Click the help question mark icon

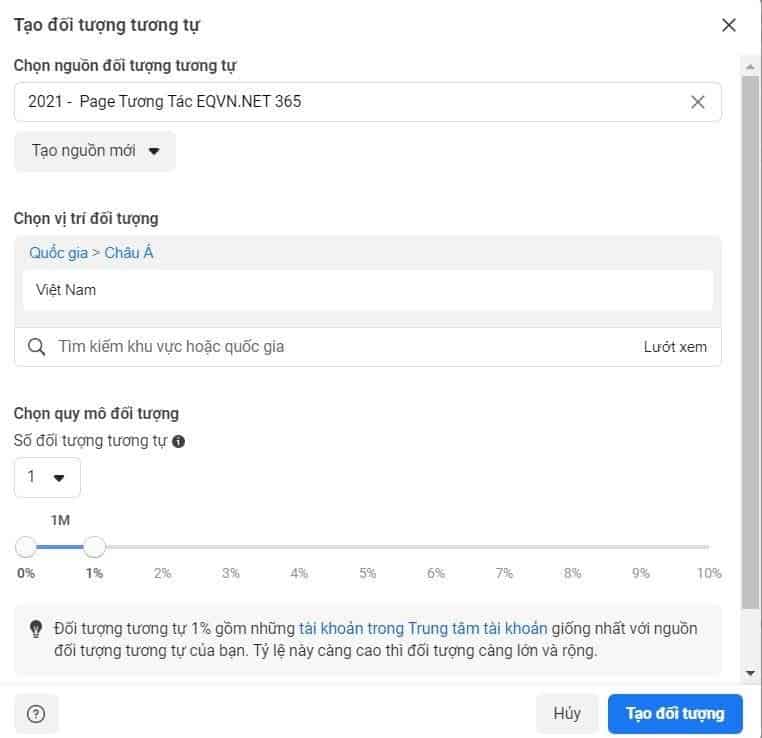[x=36, y=714]
